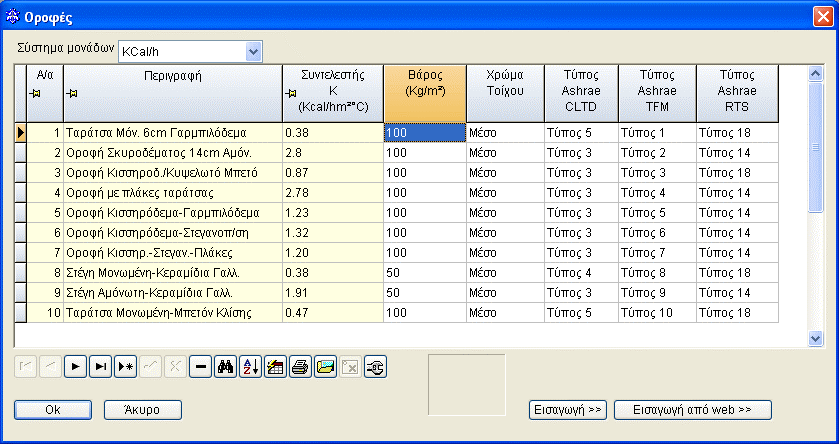Click the row selector for row 5
The image size is (839, 444).
pyautogui.click(x=20, y=213)
